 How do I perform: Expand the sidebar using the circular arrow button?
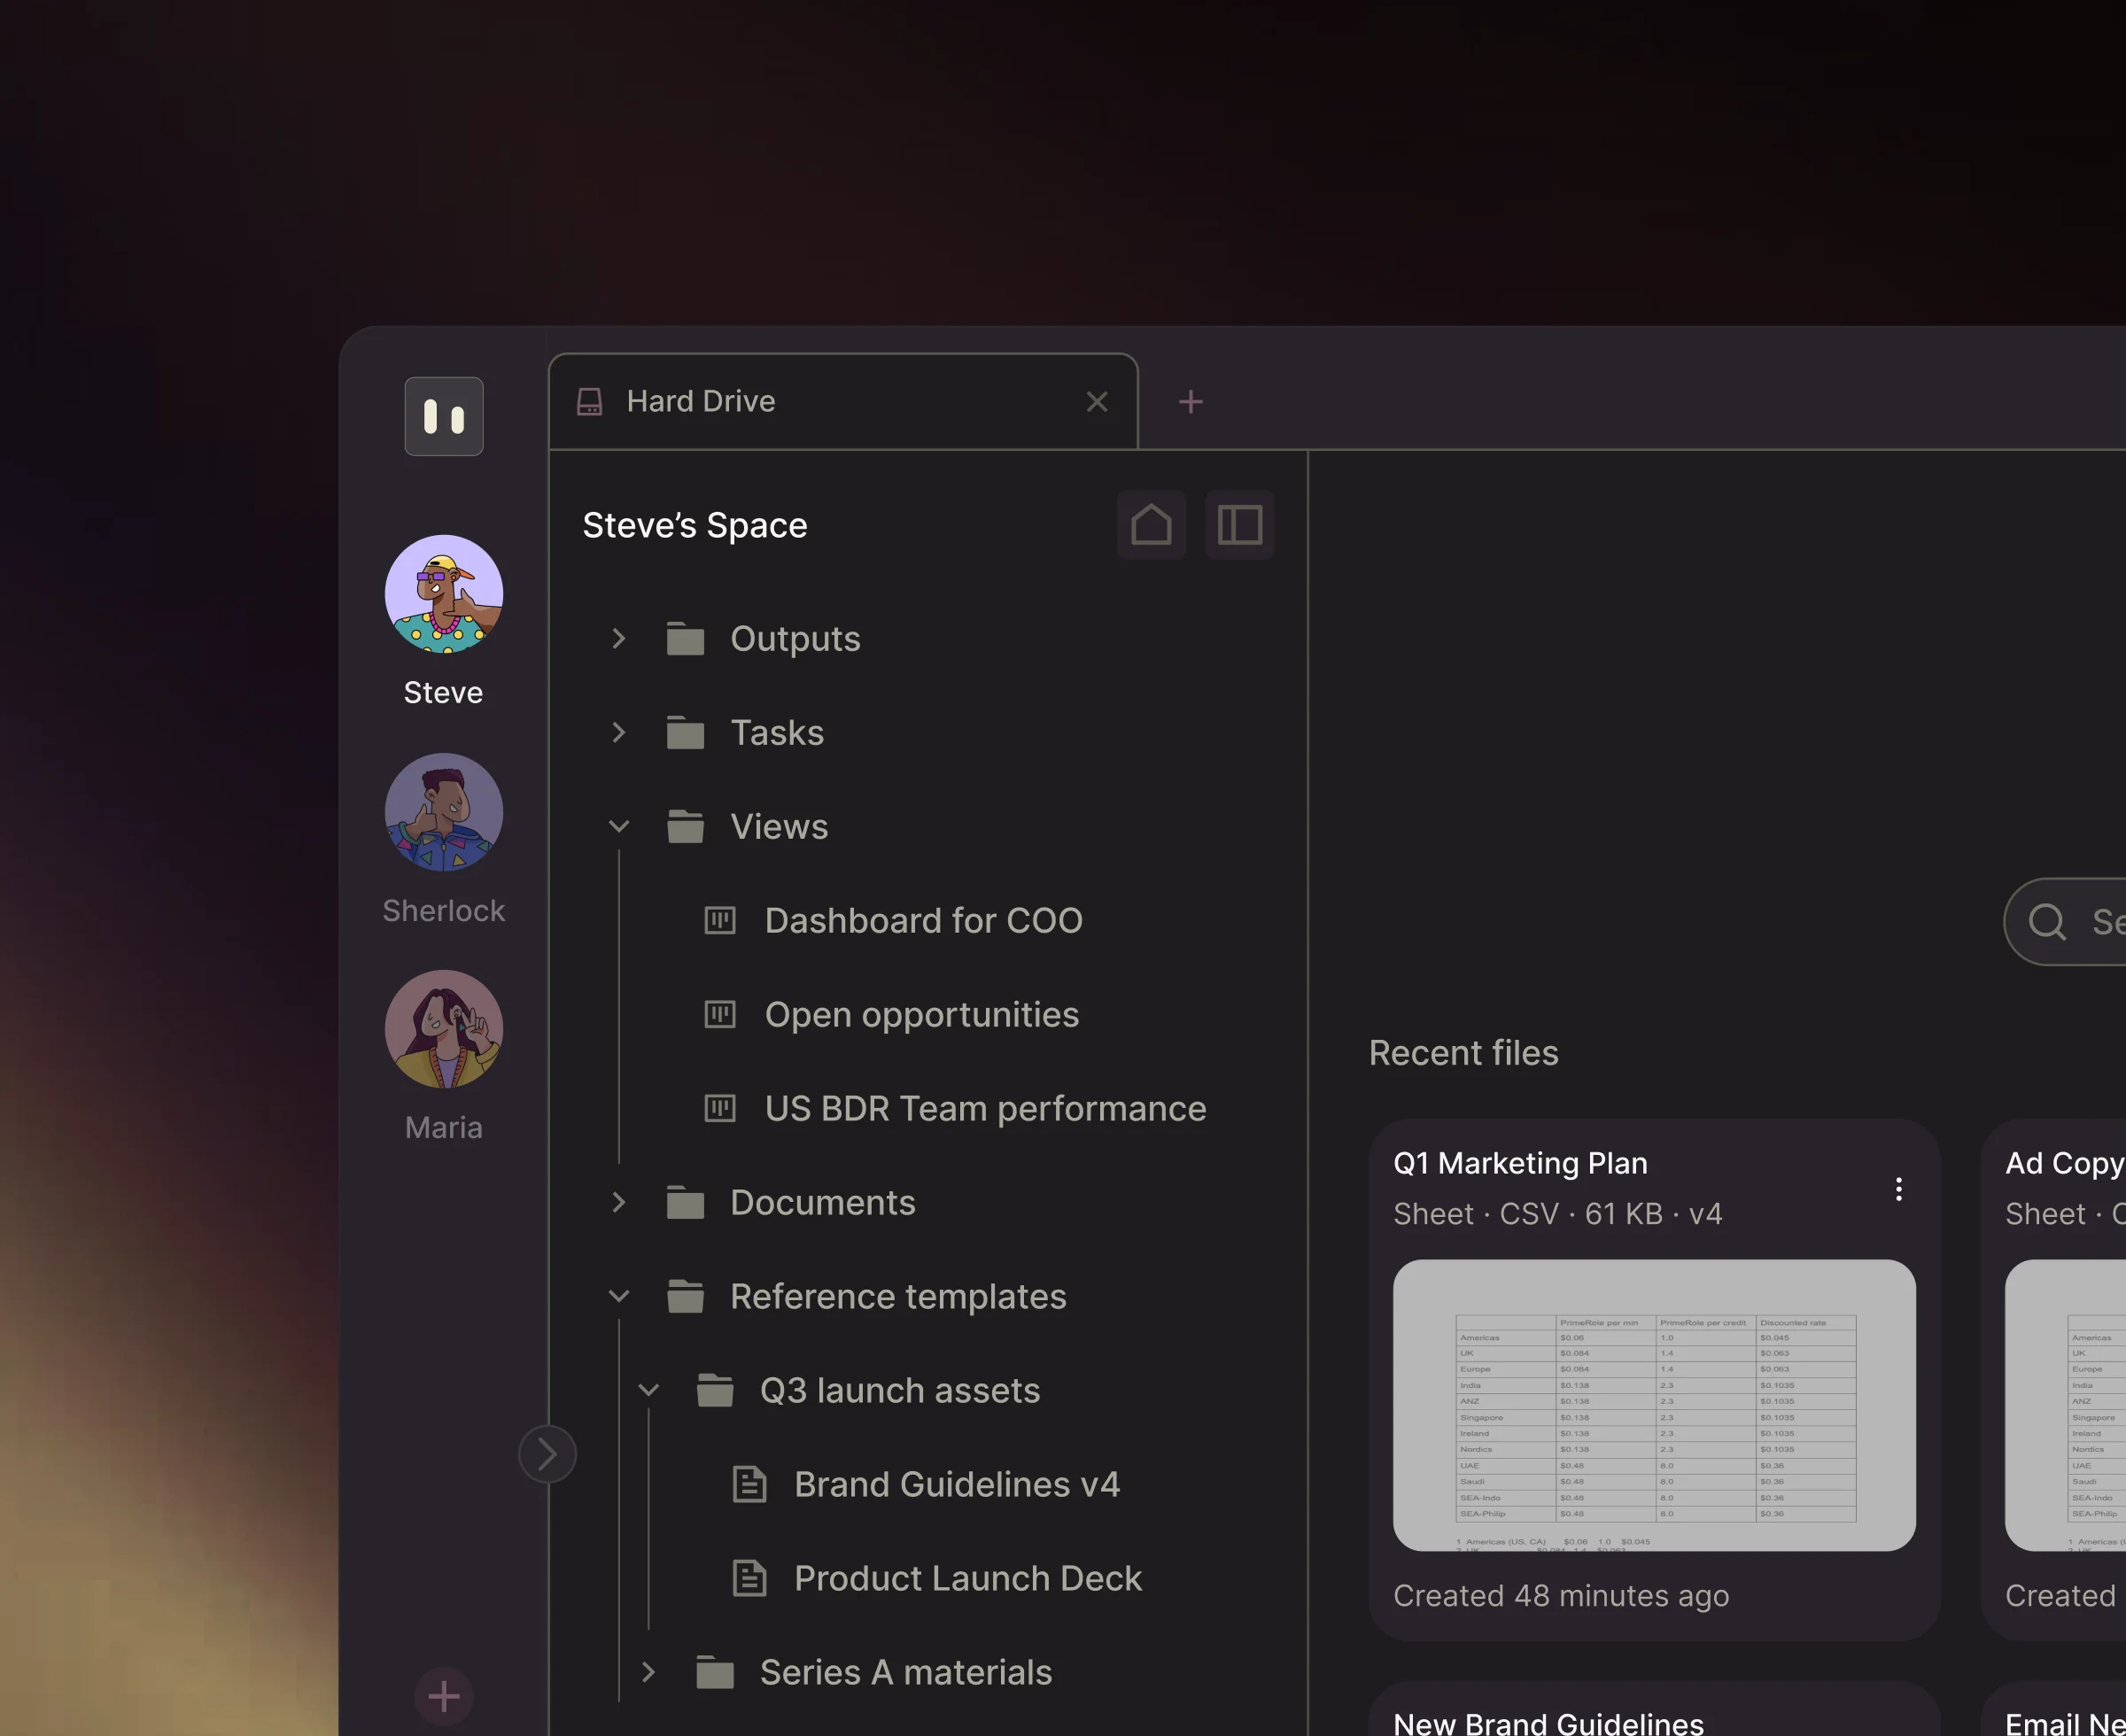click(x=547, y=1454)
